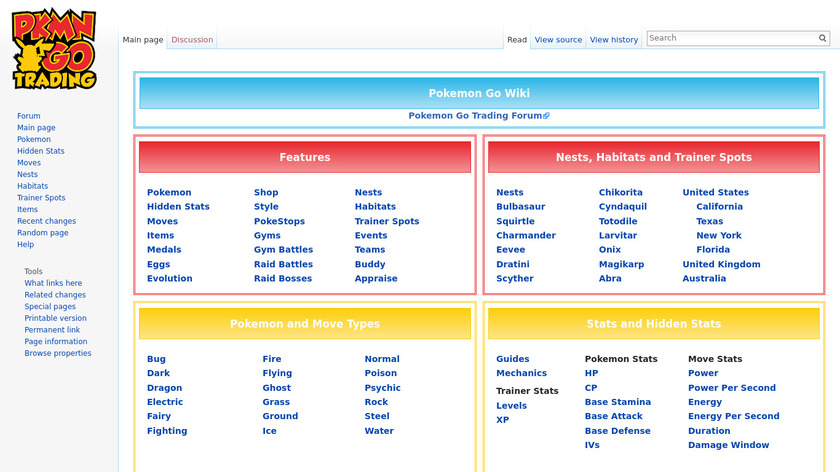This screenshot has width=840, height=472.
Task: Go to Random page from the sidebar
Action: 42,233
